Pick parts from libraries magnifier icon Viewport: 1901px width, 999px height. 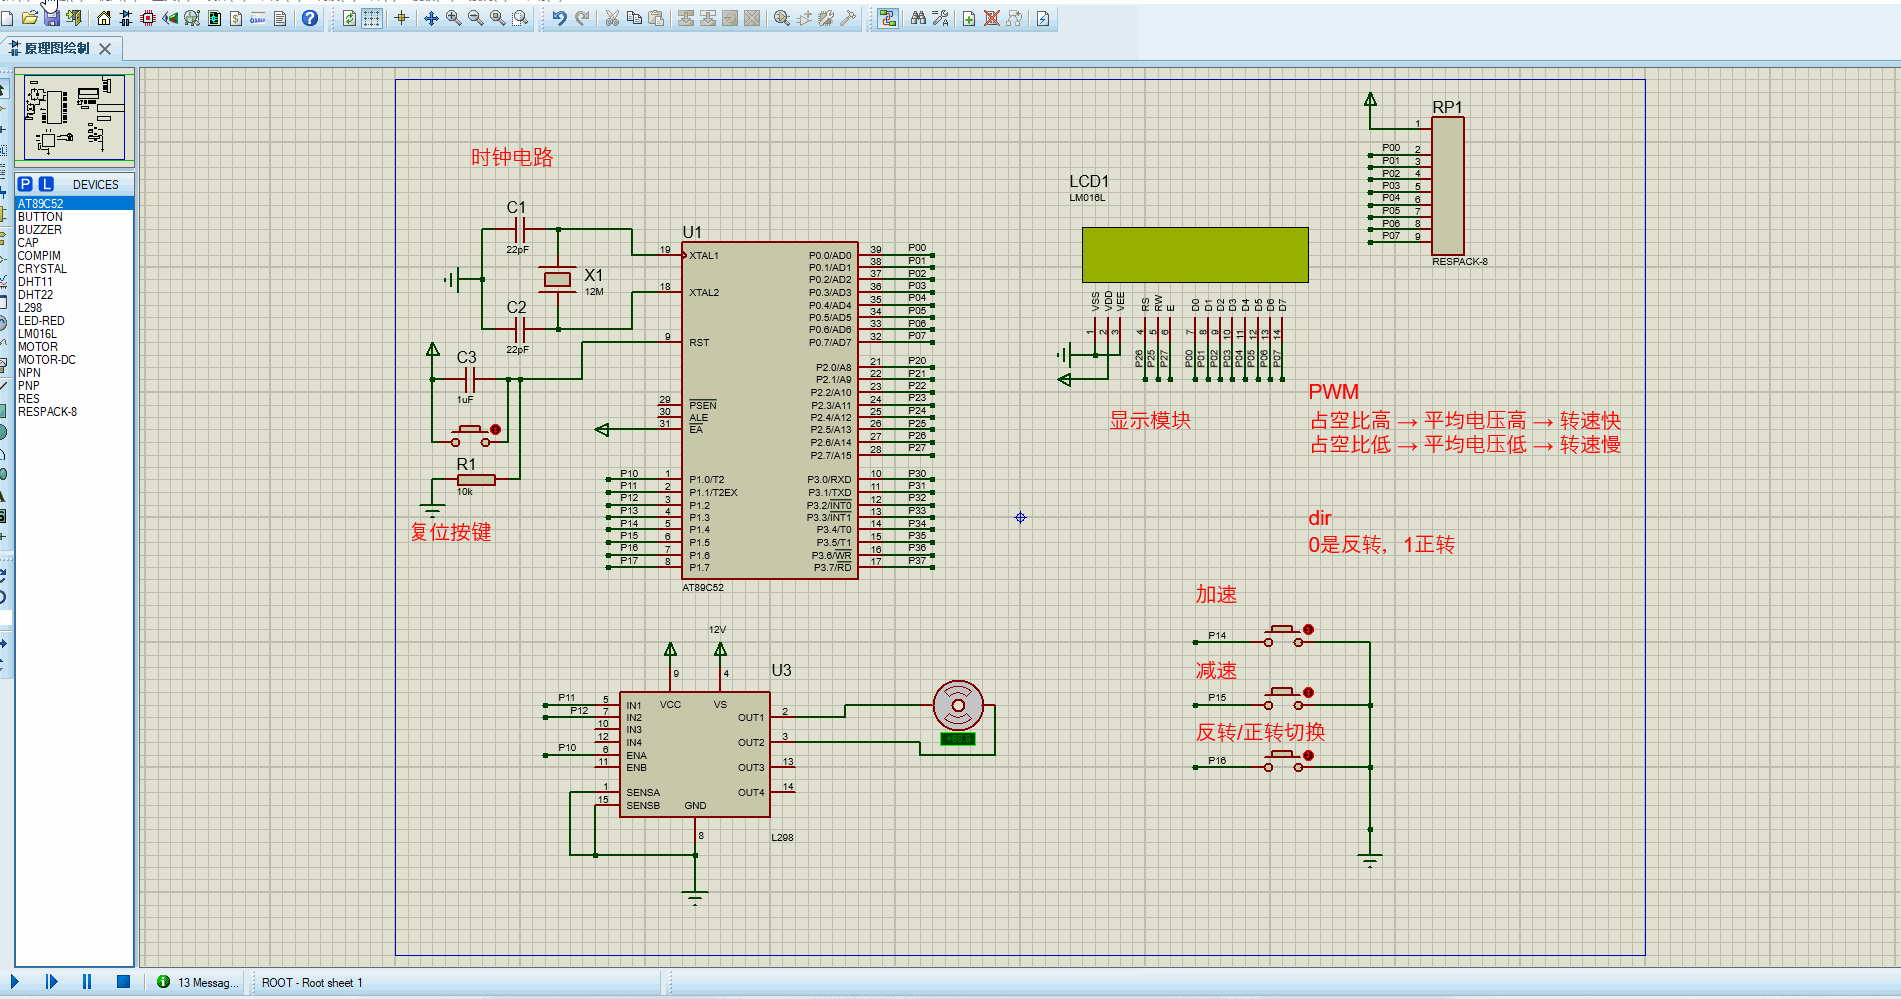[782, 18]
